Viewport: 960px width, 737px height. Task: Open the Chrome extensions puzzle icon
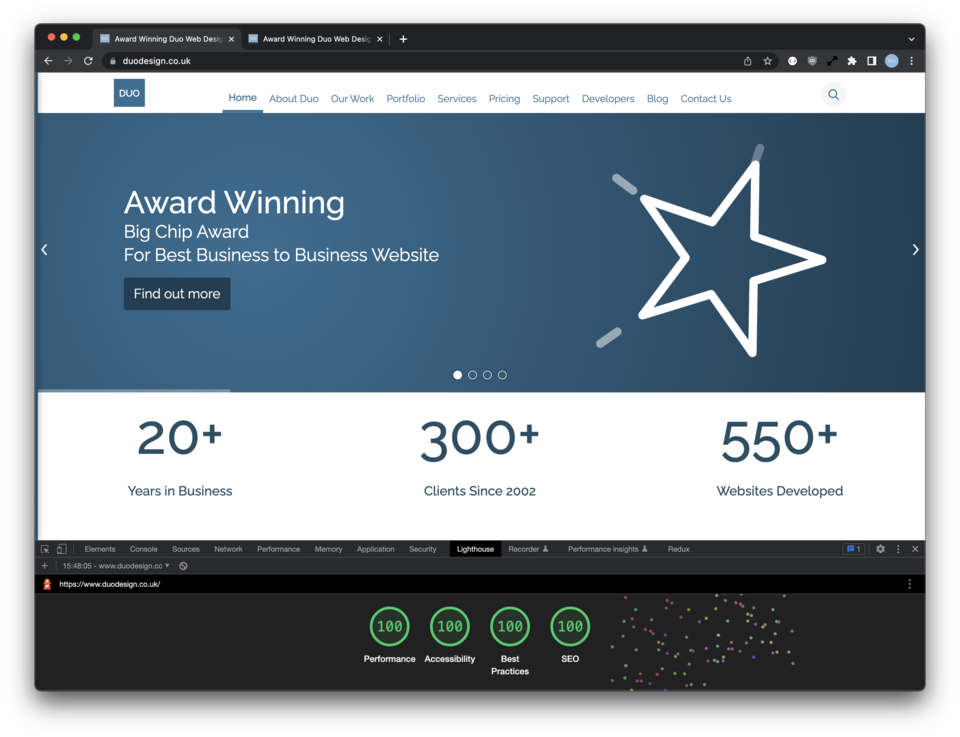pos(852,61)
